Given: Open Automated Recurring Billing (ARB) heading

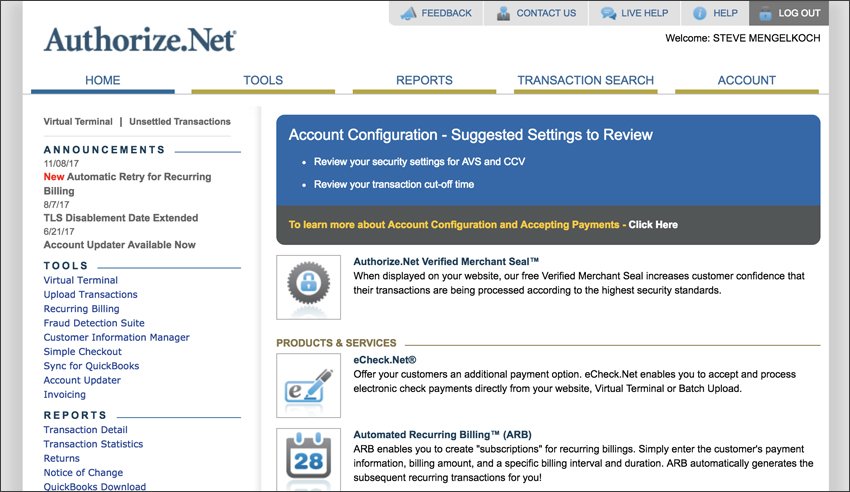Looking at the screenshot, I should click(442, 435).
